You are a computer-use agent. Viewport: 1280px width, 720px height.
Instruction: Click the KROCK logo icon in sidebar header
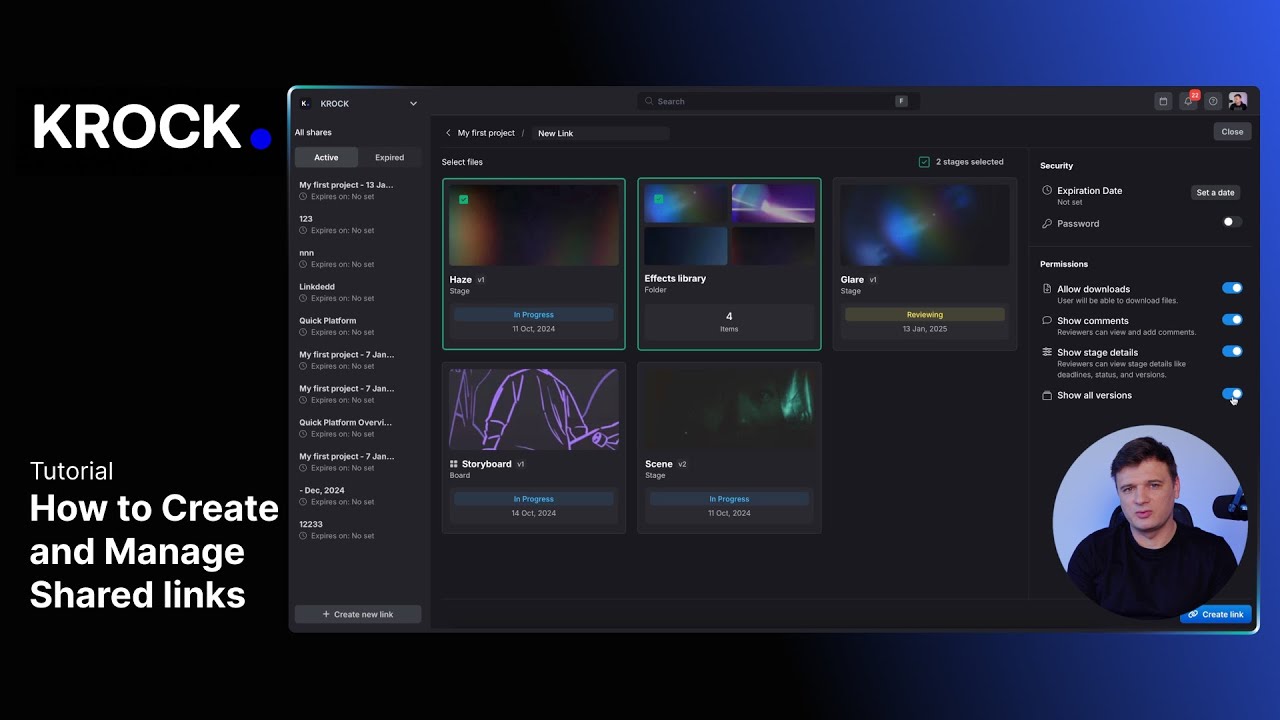point(305,103)
